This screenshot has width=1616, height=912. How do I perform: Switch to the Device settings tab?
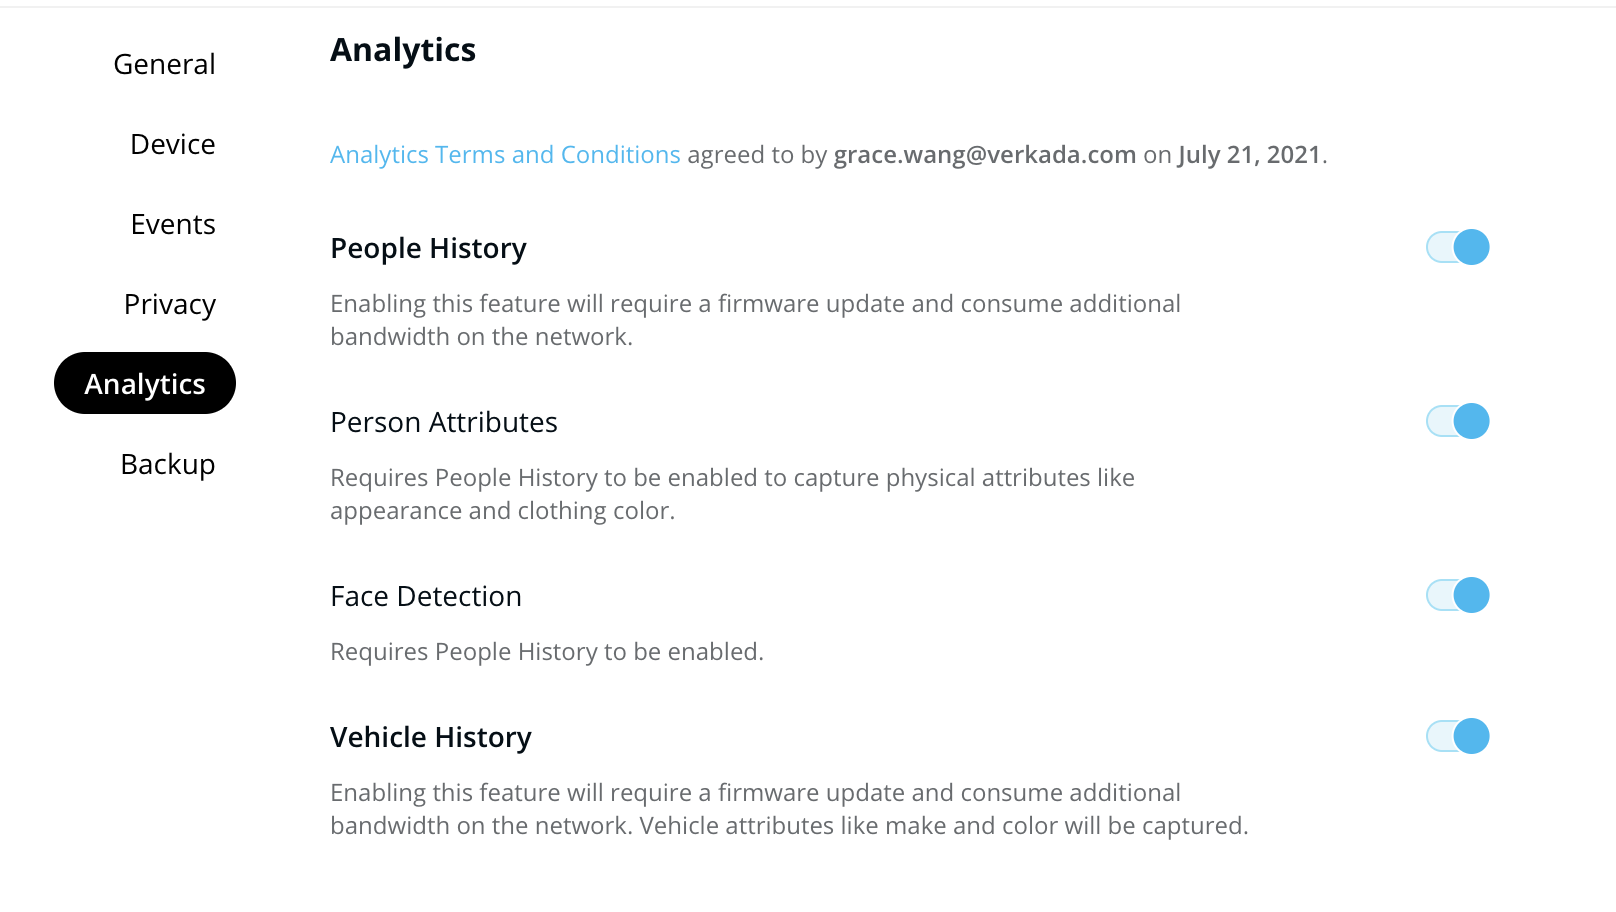172,144
